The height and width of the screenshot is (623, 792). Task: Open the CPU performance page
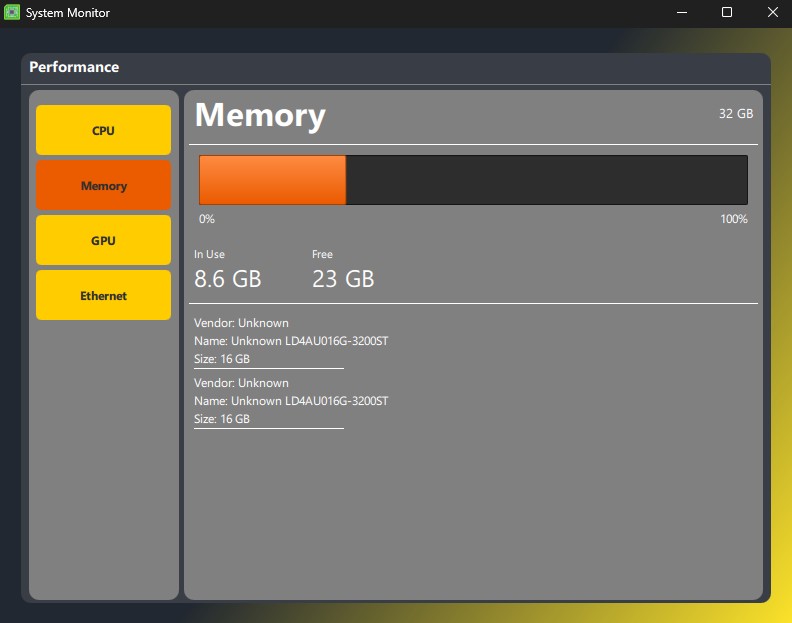coord(103,130)
